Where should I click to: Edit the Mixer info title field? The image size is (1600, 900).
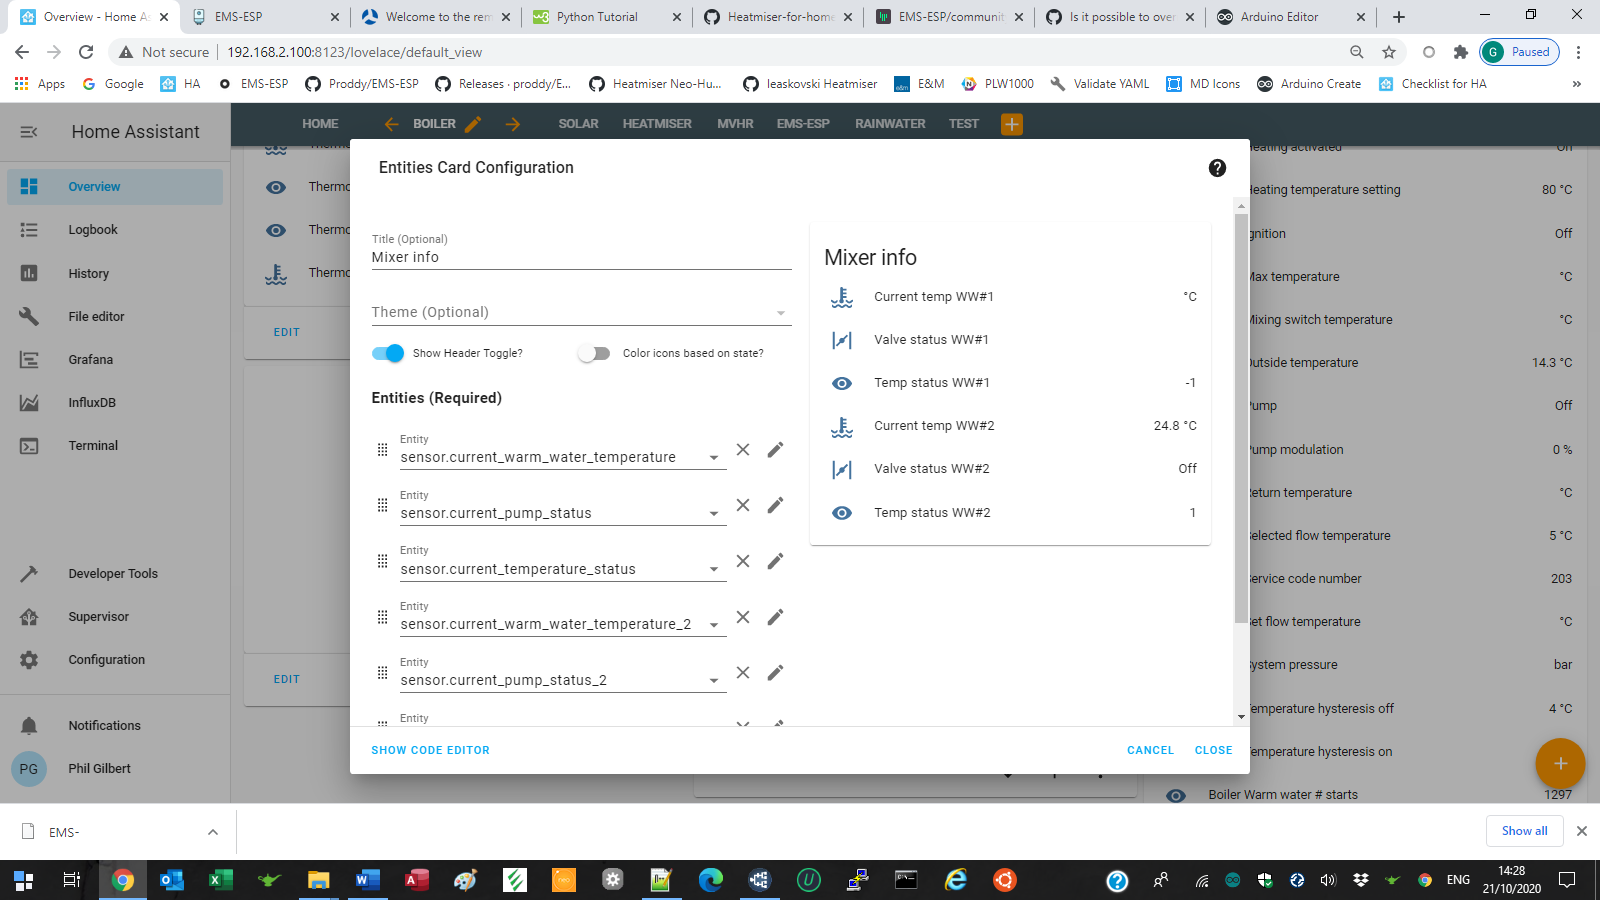581,257
